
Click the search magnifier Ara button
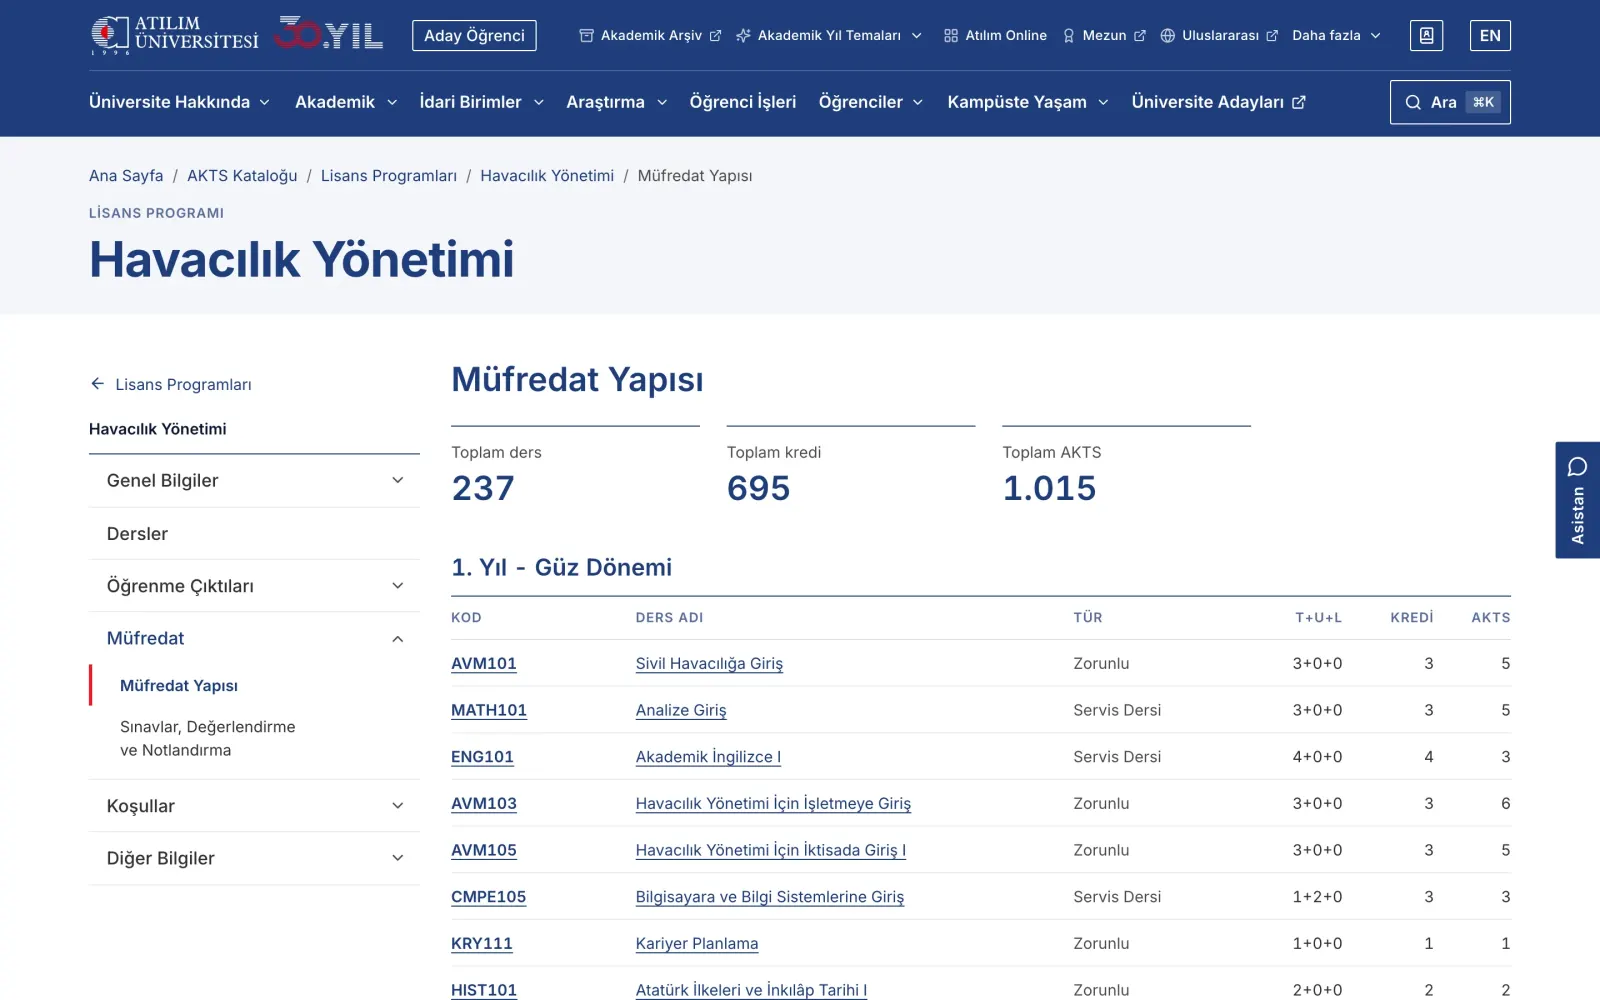coord(1450,102)
